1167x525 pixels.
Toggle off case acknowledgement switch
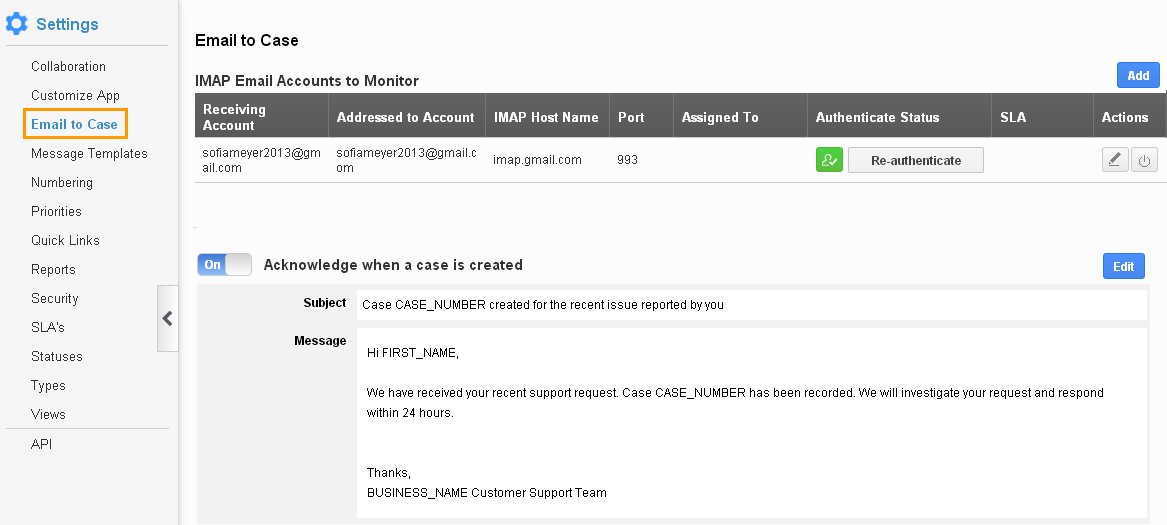click(224, 264)
